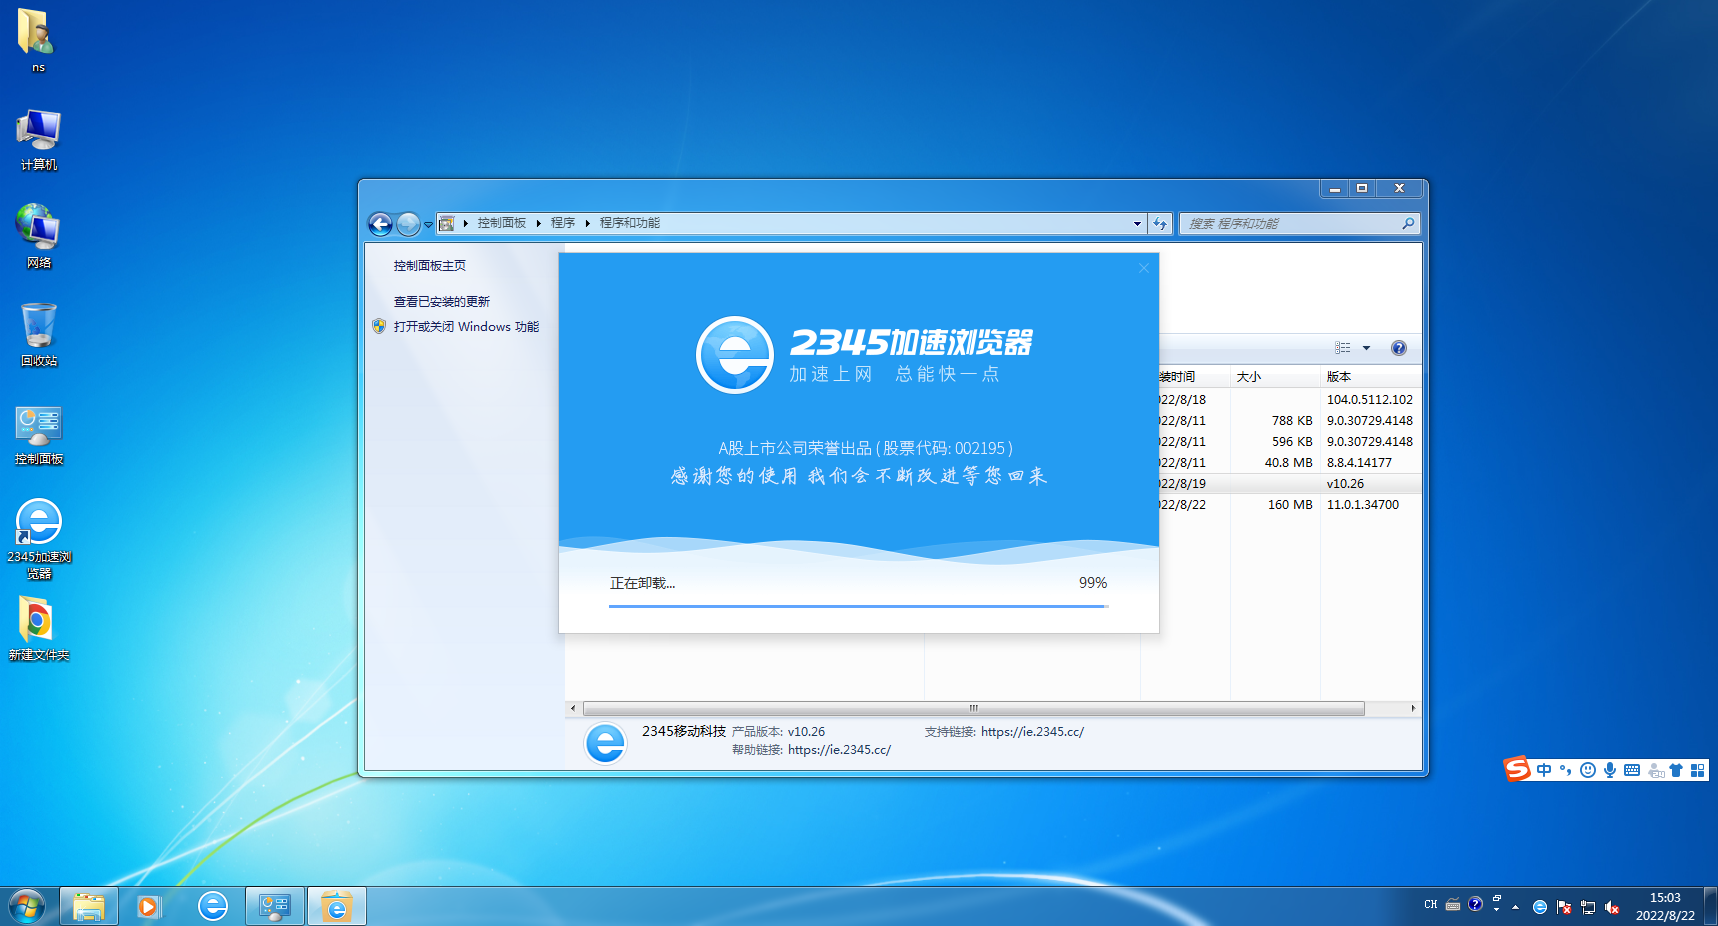Close the 2345 uninstall dialog with its X

[x=1144, y=268]
